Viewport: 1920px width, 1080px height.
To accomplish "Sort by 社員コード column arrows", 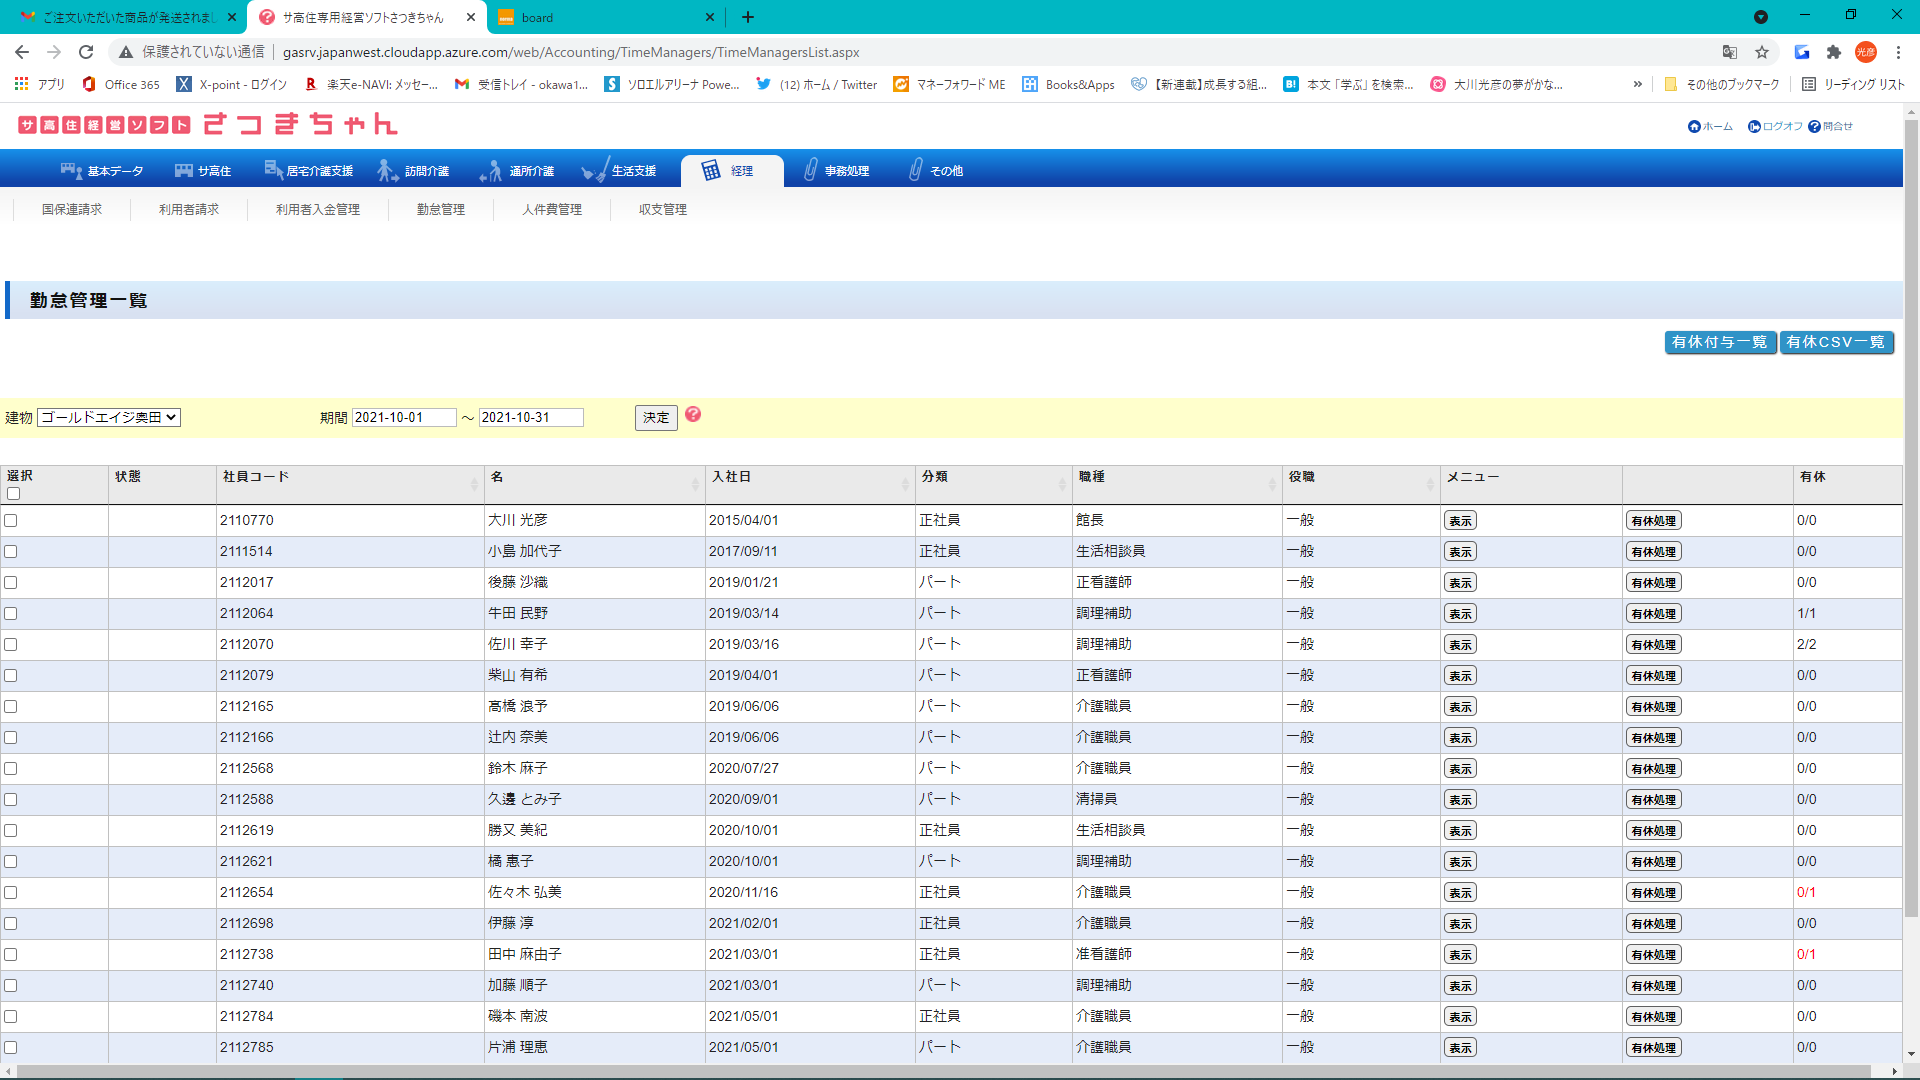I will tap(474, 485).
